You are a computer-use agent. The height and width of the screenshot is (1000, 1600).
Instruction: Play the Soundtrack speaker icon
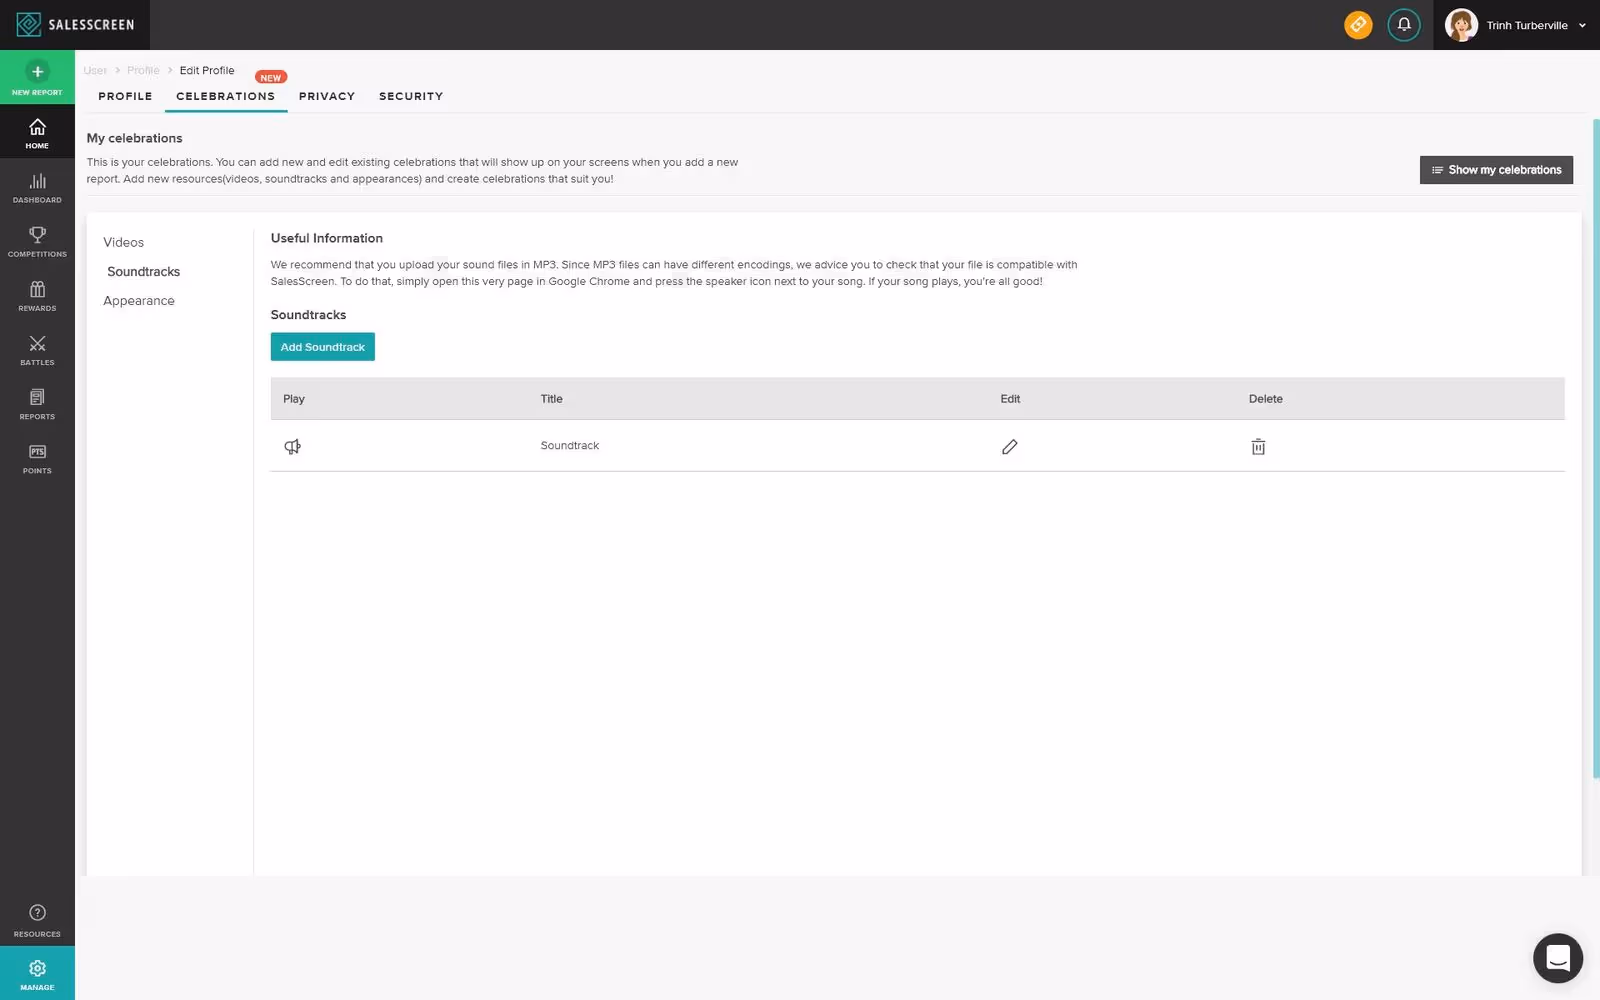[293, 446]
